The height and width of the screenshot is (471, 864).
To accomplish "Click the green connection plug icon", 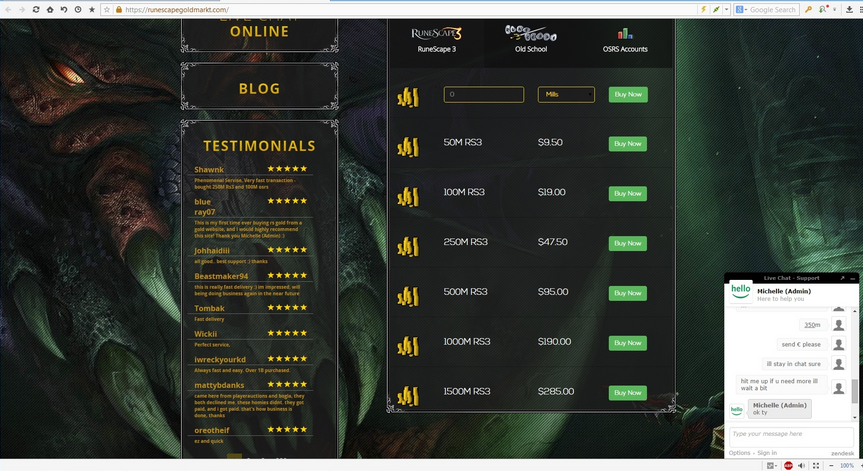I will (x=716, y=9).
